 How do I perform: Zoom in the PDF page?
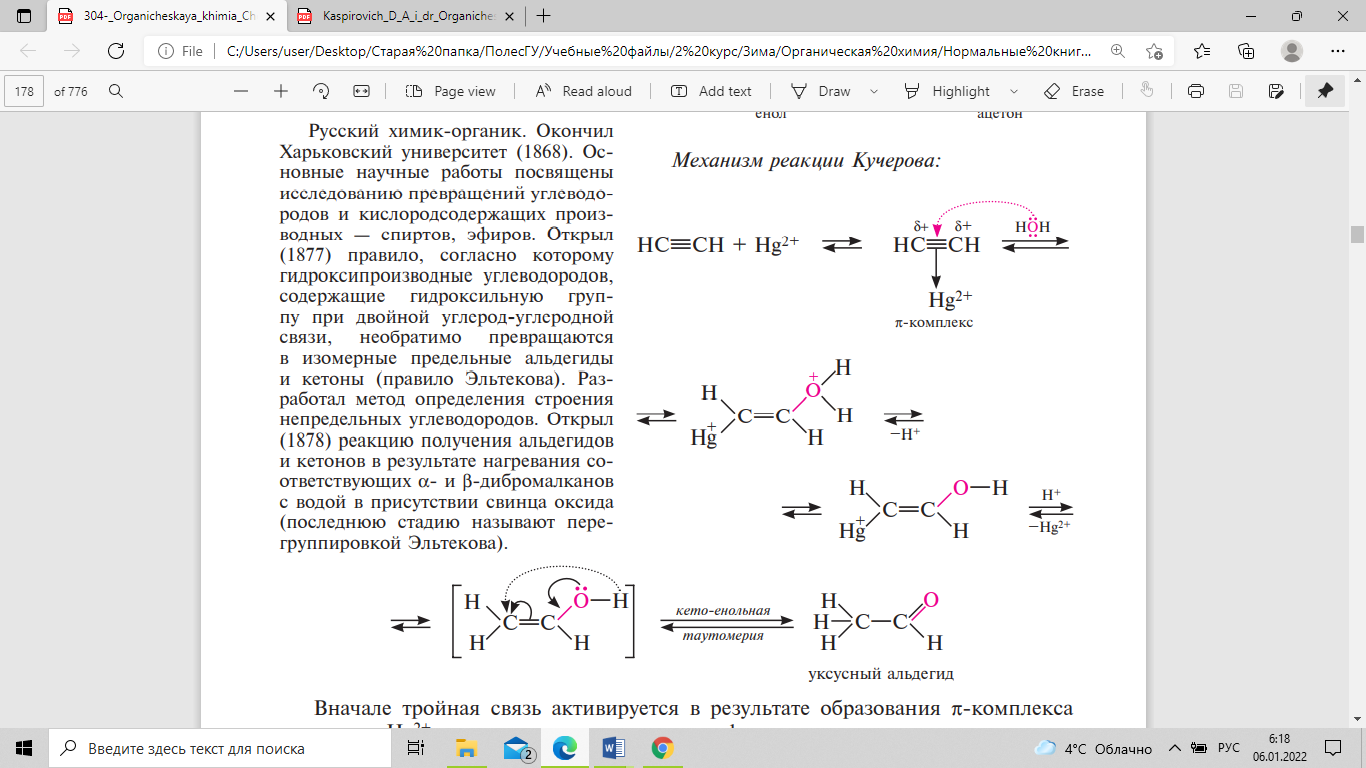point(281,91)
